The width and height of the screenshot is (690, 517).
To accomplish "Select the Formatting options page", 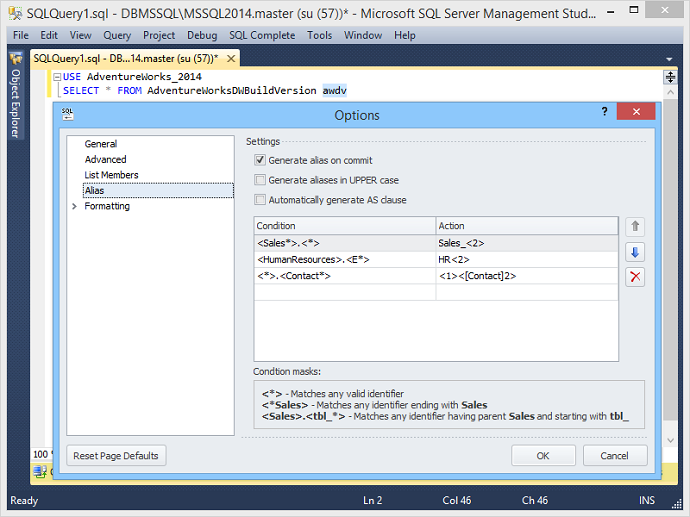I will [107, 206].
